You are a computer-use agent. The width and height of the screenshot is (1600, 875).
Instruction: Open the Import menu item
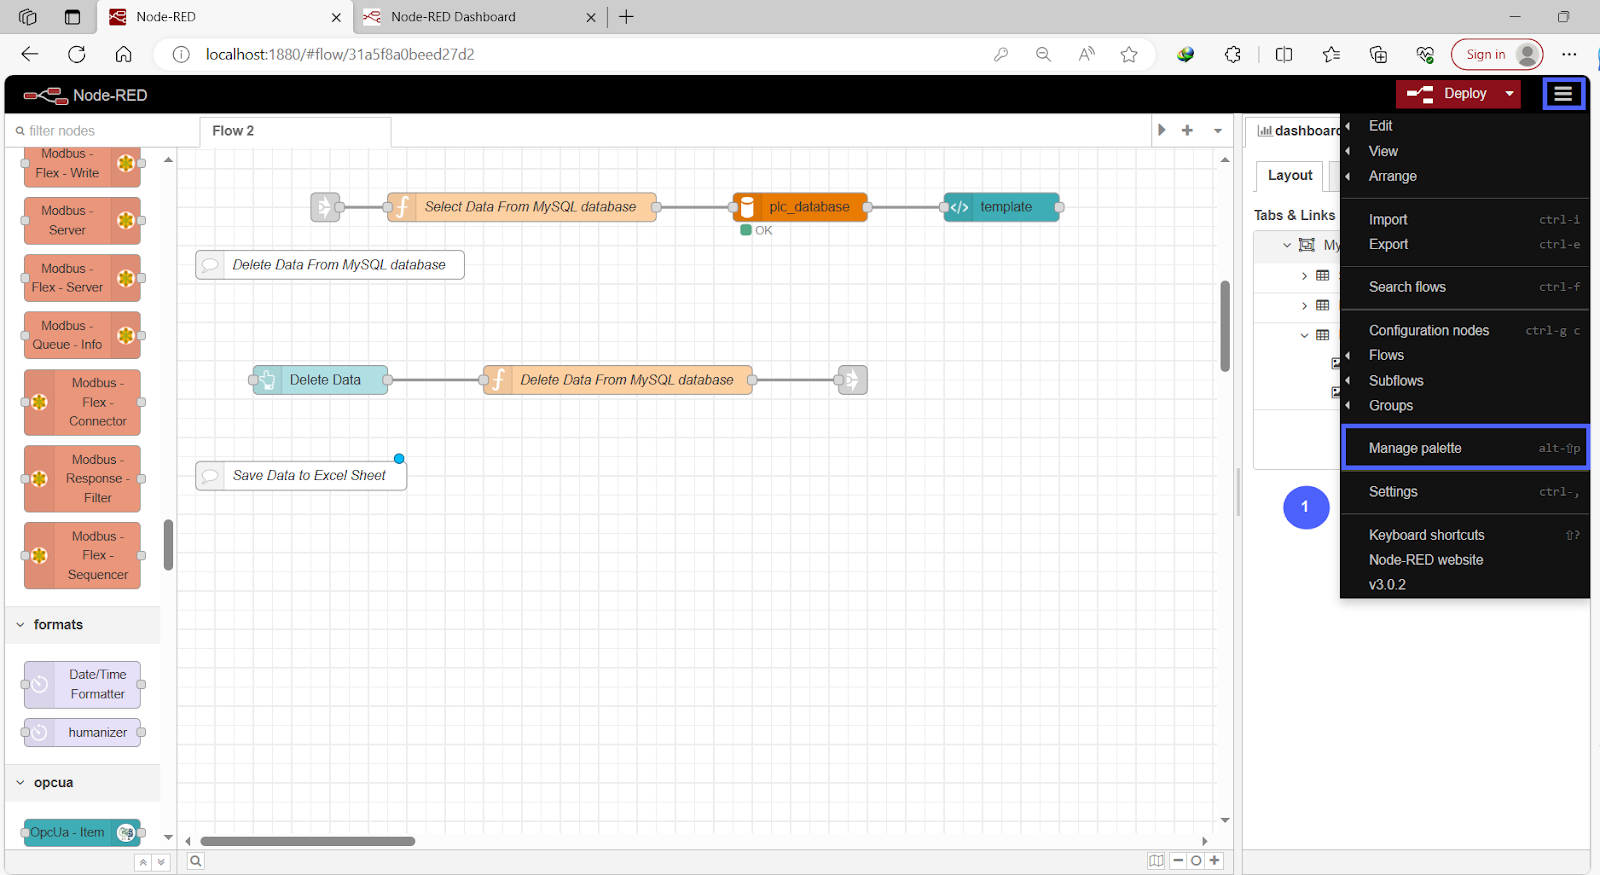click(x=1465, y=220)
